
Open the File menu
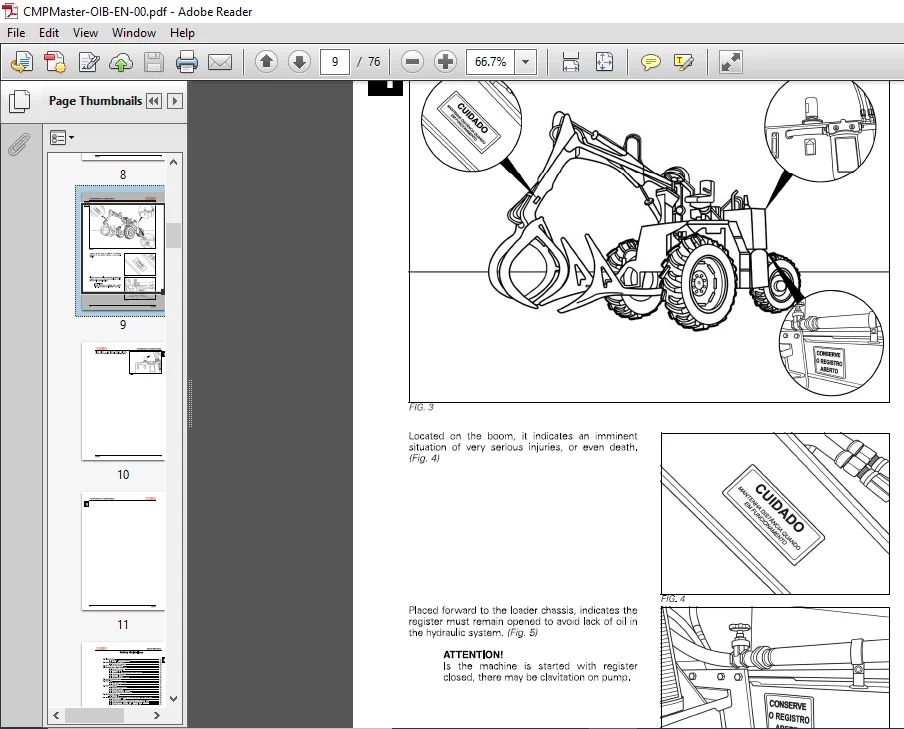coord(16,33)
